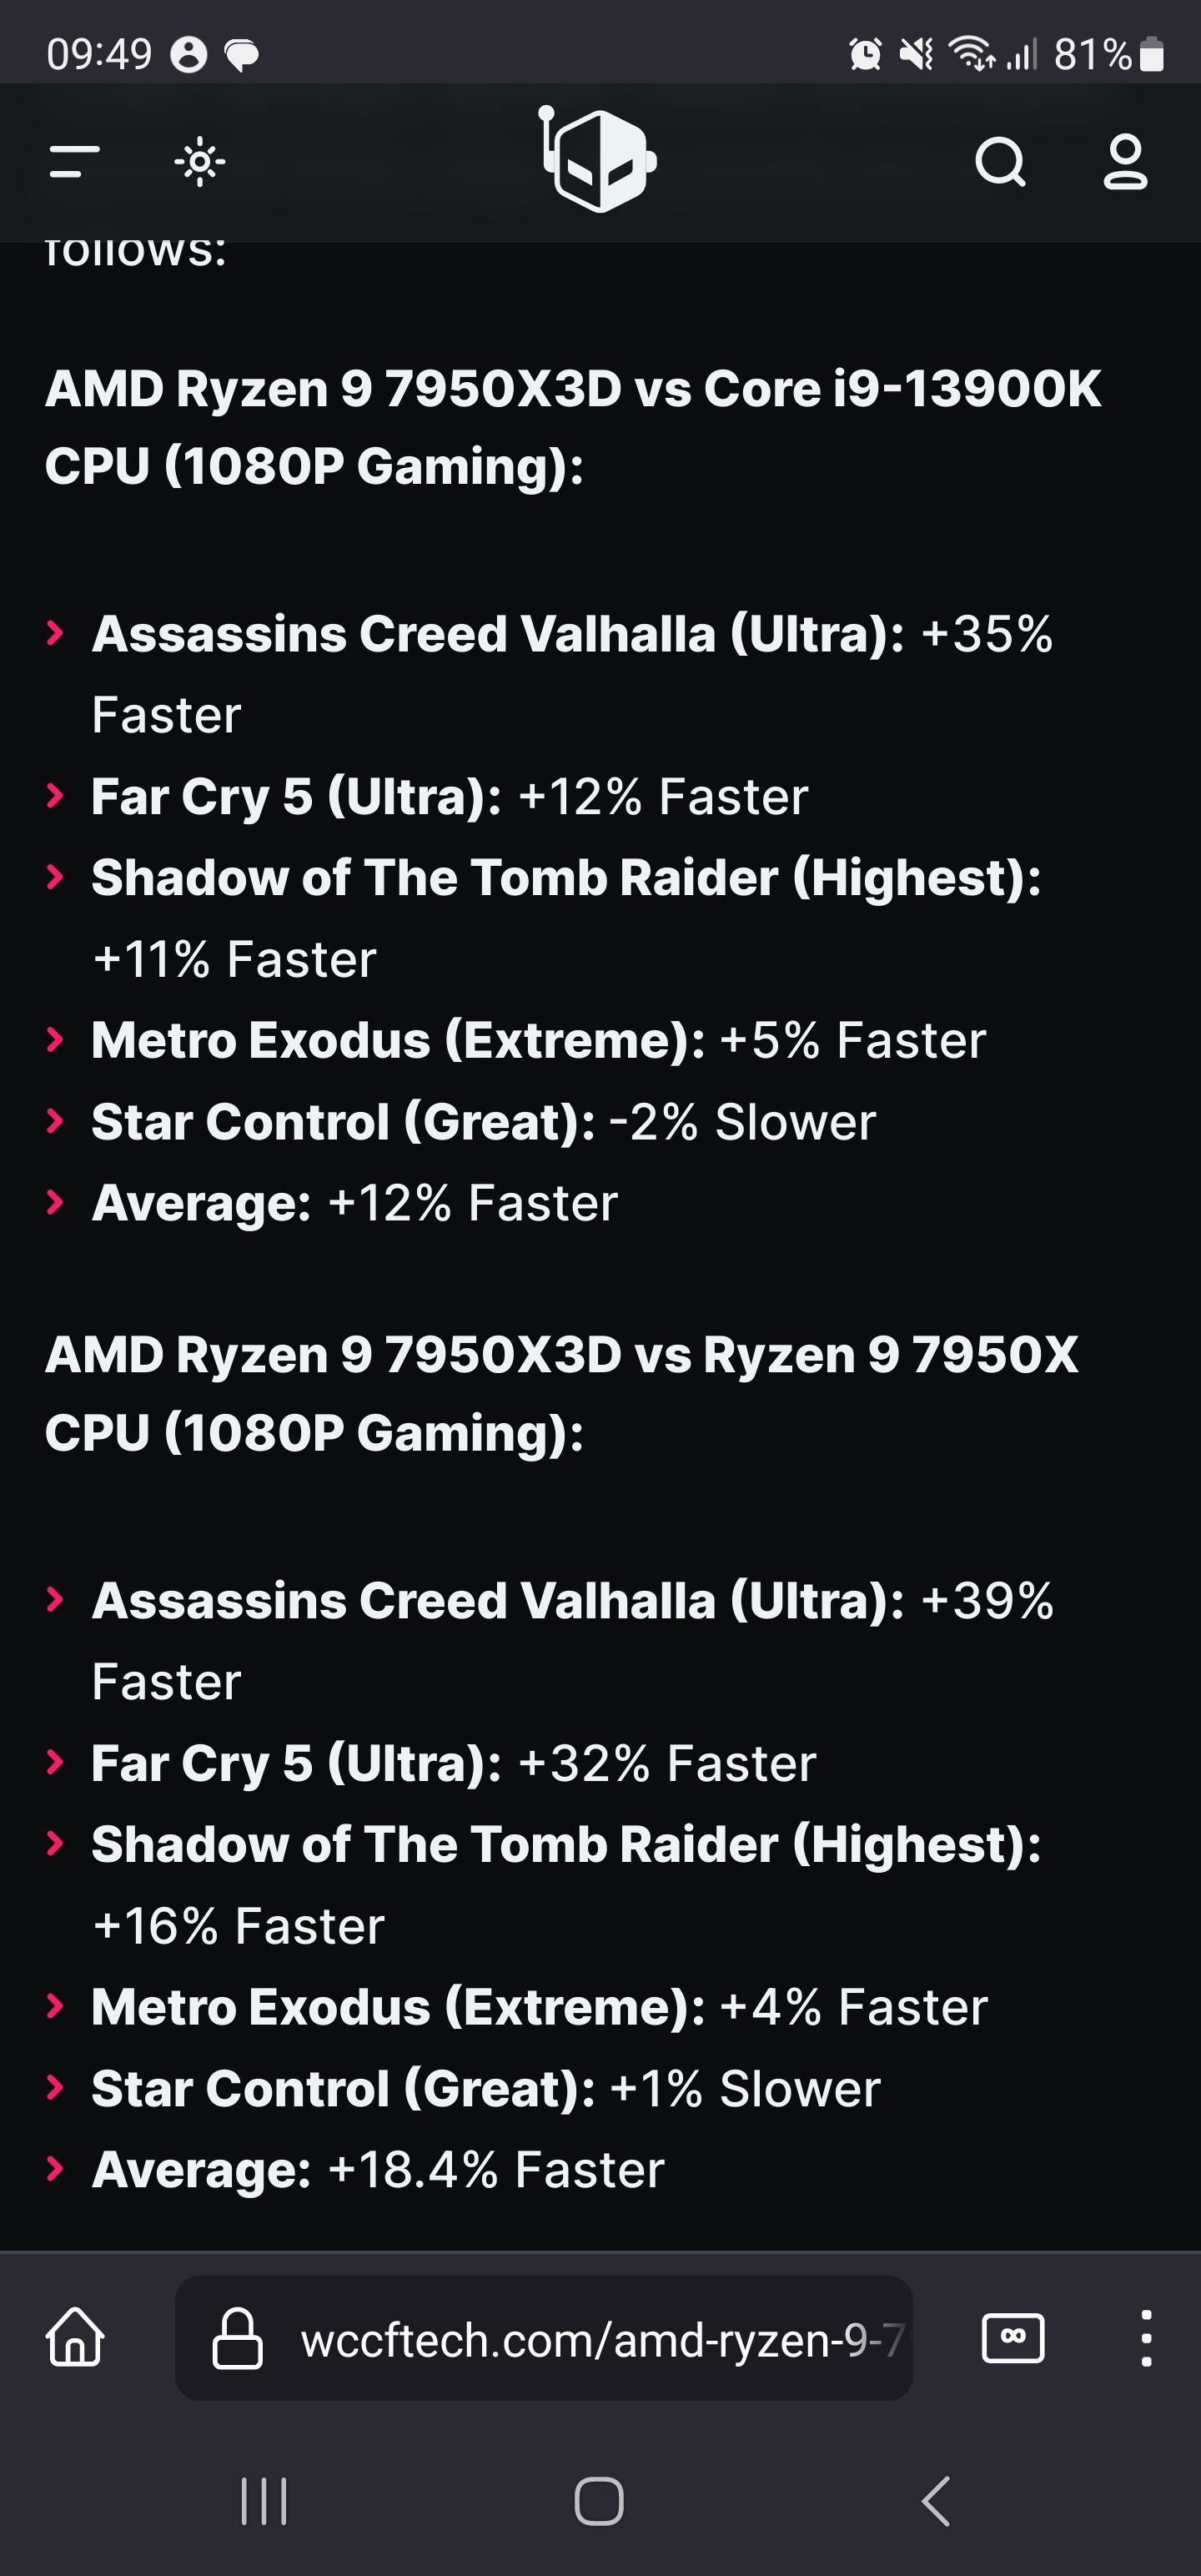Tap the Android back arrow
The height and width of the screenshot is (2576, 1201).
[x=935, y=2501]
